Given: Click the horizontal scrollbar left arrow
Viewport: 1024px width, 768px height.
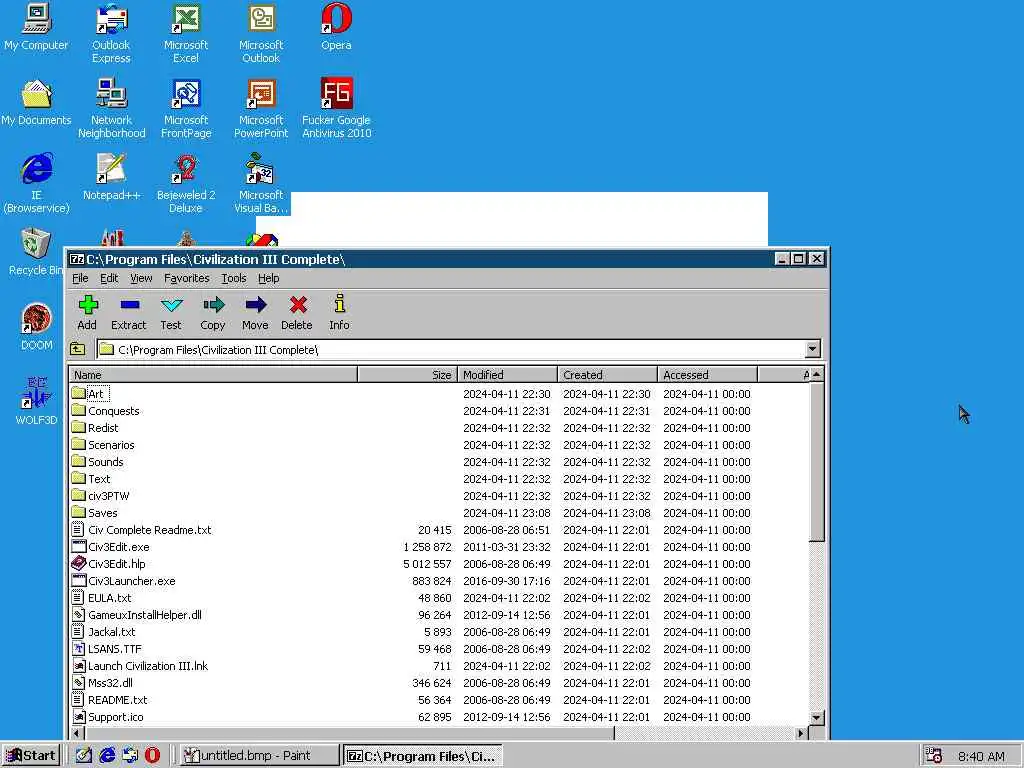Looking at the screenshot, I should tap(77, 733).
